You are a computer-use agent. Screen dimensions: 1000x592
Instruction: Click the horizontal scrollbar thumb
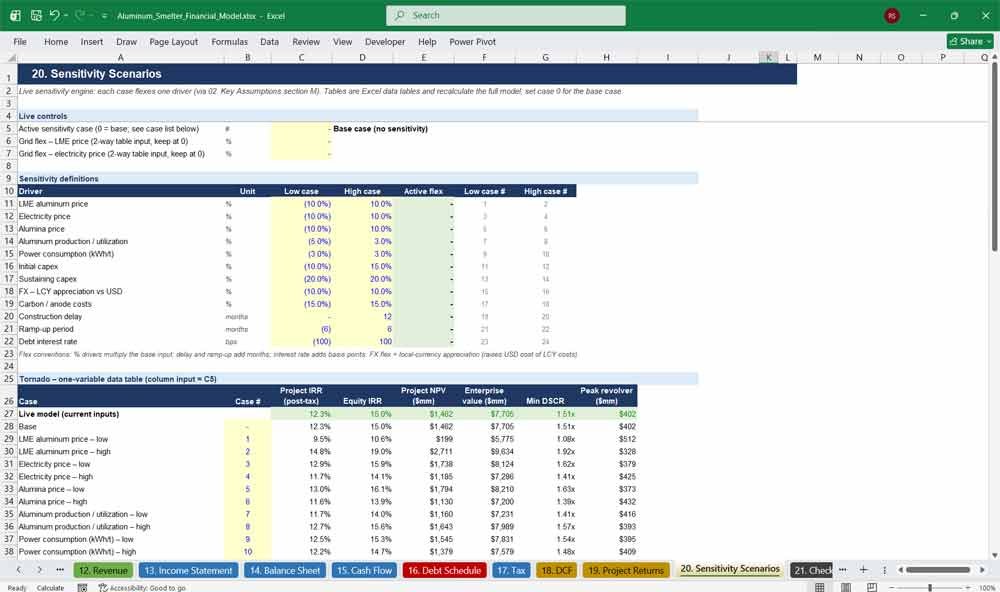click(938, 570)
